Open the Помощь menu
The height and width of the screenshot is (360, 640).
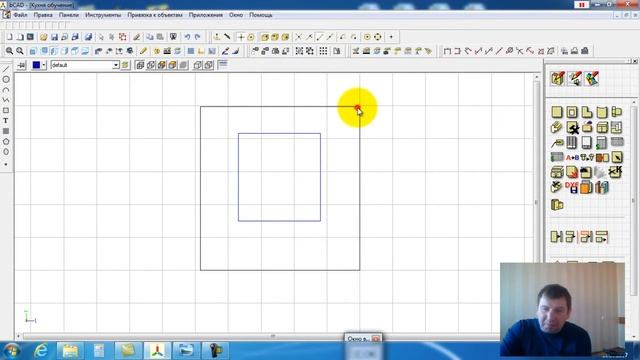coord(260,15)
